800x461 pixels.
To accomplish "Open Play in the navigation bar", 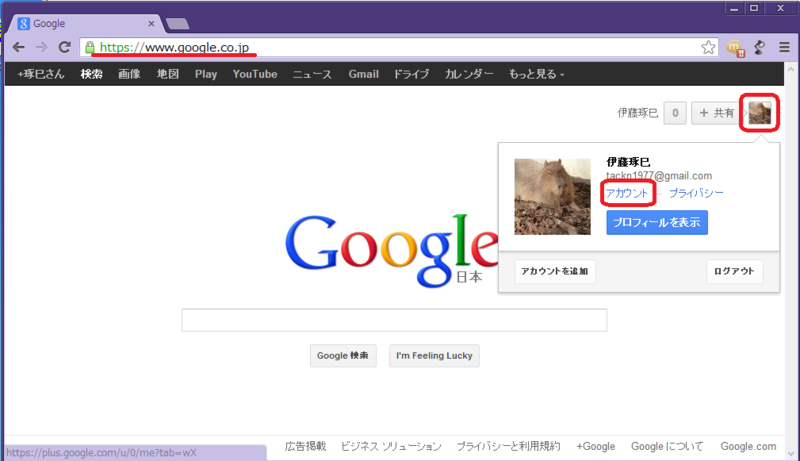I will (206, 74).
